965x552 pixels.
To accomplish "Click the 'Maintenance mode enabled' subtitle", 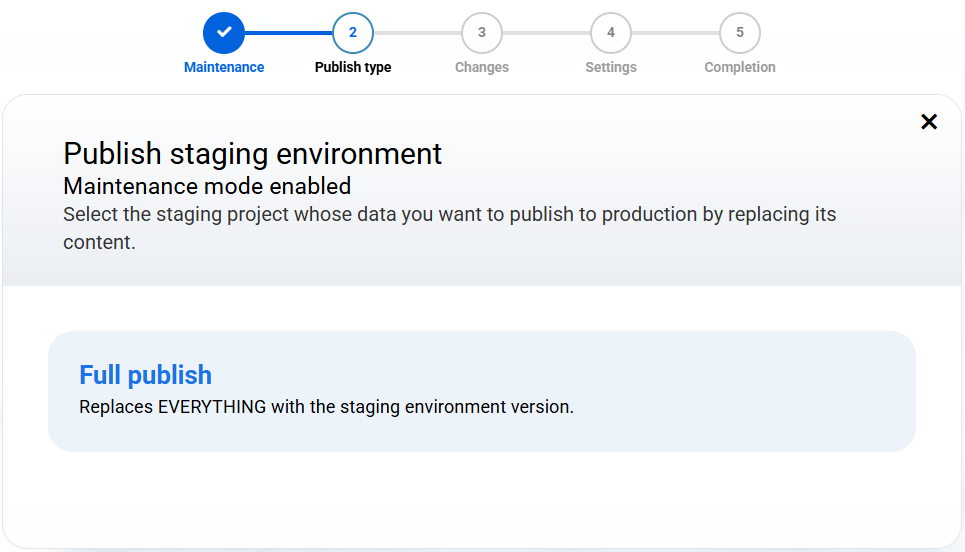I will point(207,186).
